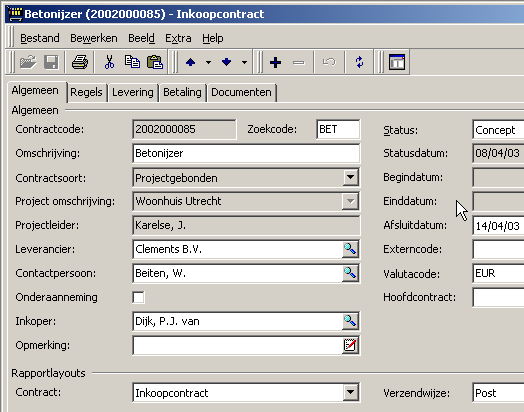Click the Refresh arrows icon
The height and width of the screenshot is (412, 524).
[359, 62]
